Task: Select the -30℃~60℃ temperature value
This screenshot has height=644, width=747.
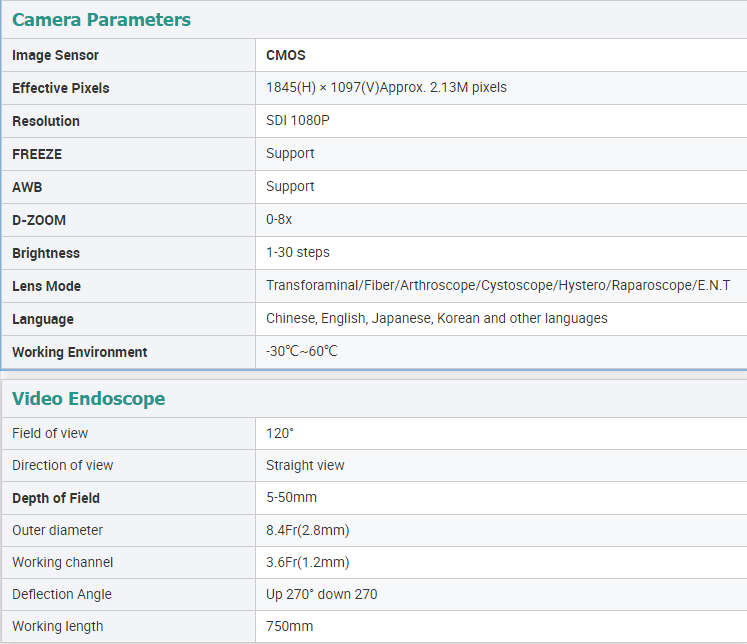Action: coord(302,352)
